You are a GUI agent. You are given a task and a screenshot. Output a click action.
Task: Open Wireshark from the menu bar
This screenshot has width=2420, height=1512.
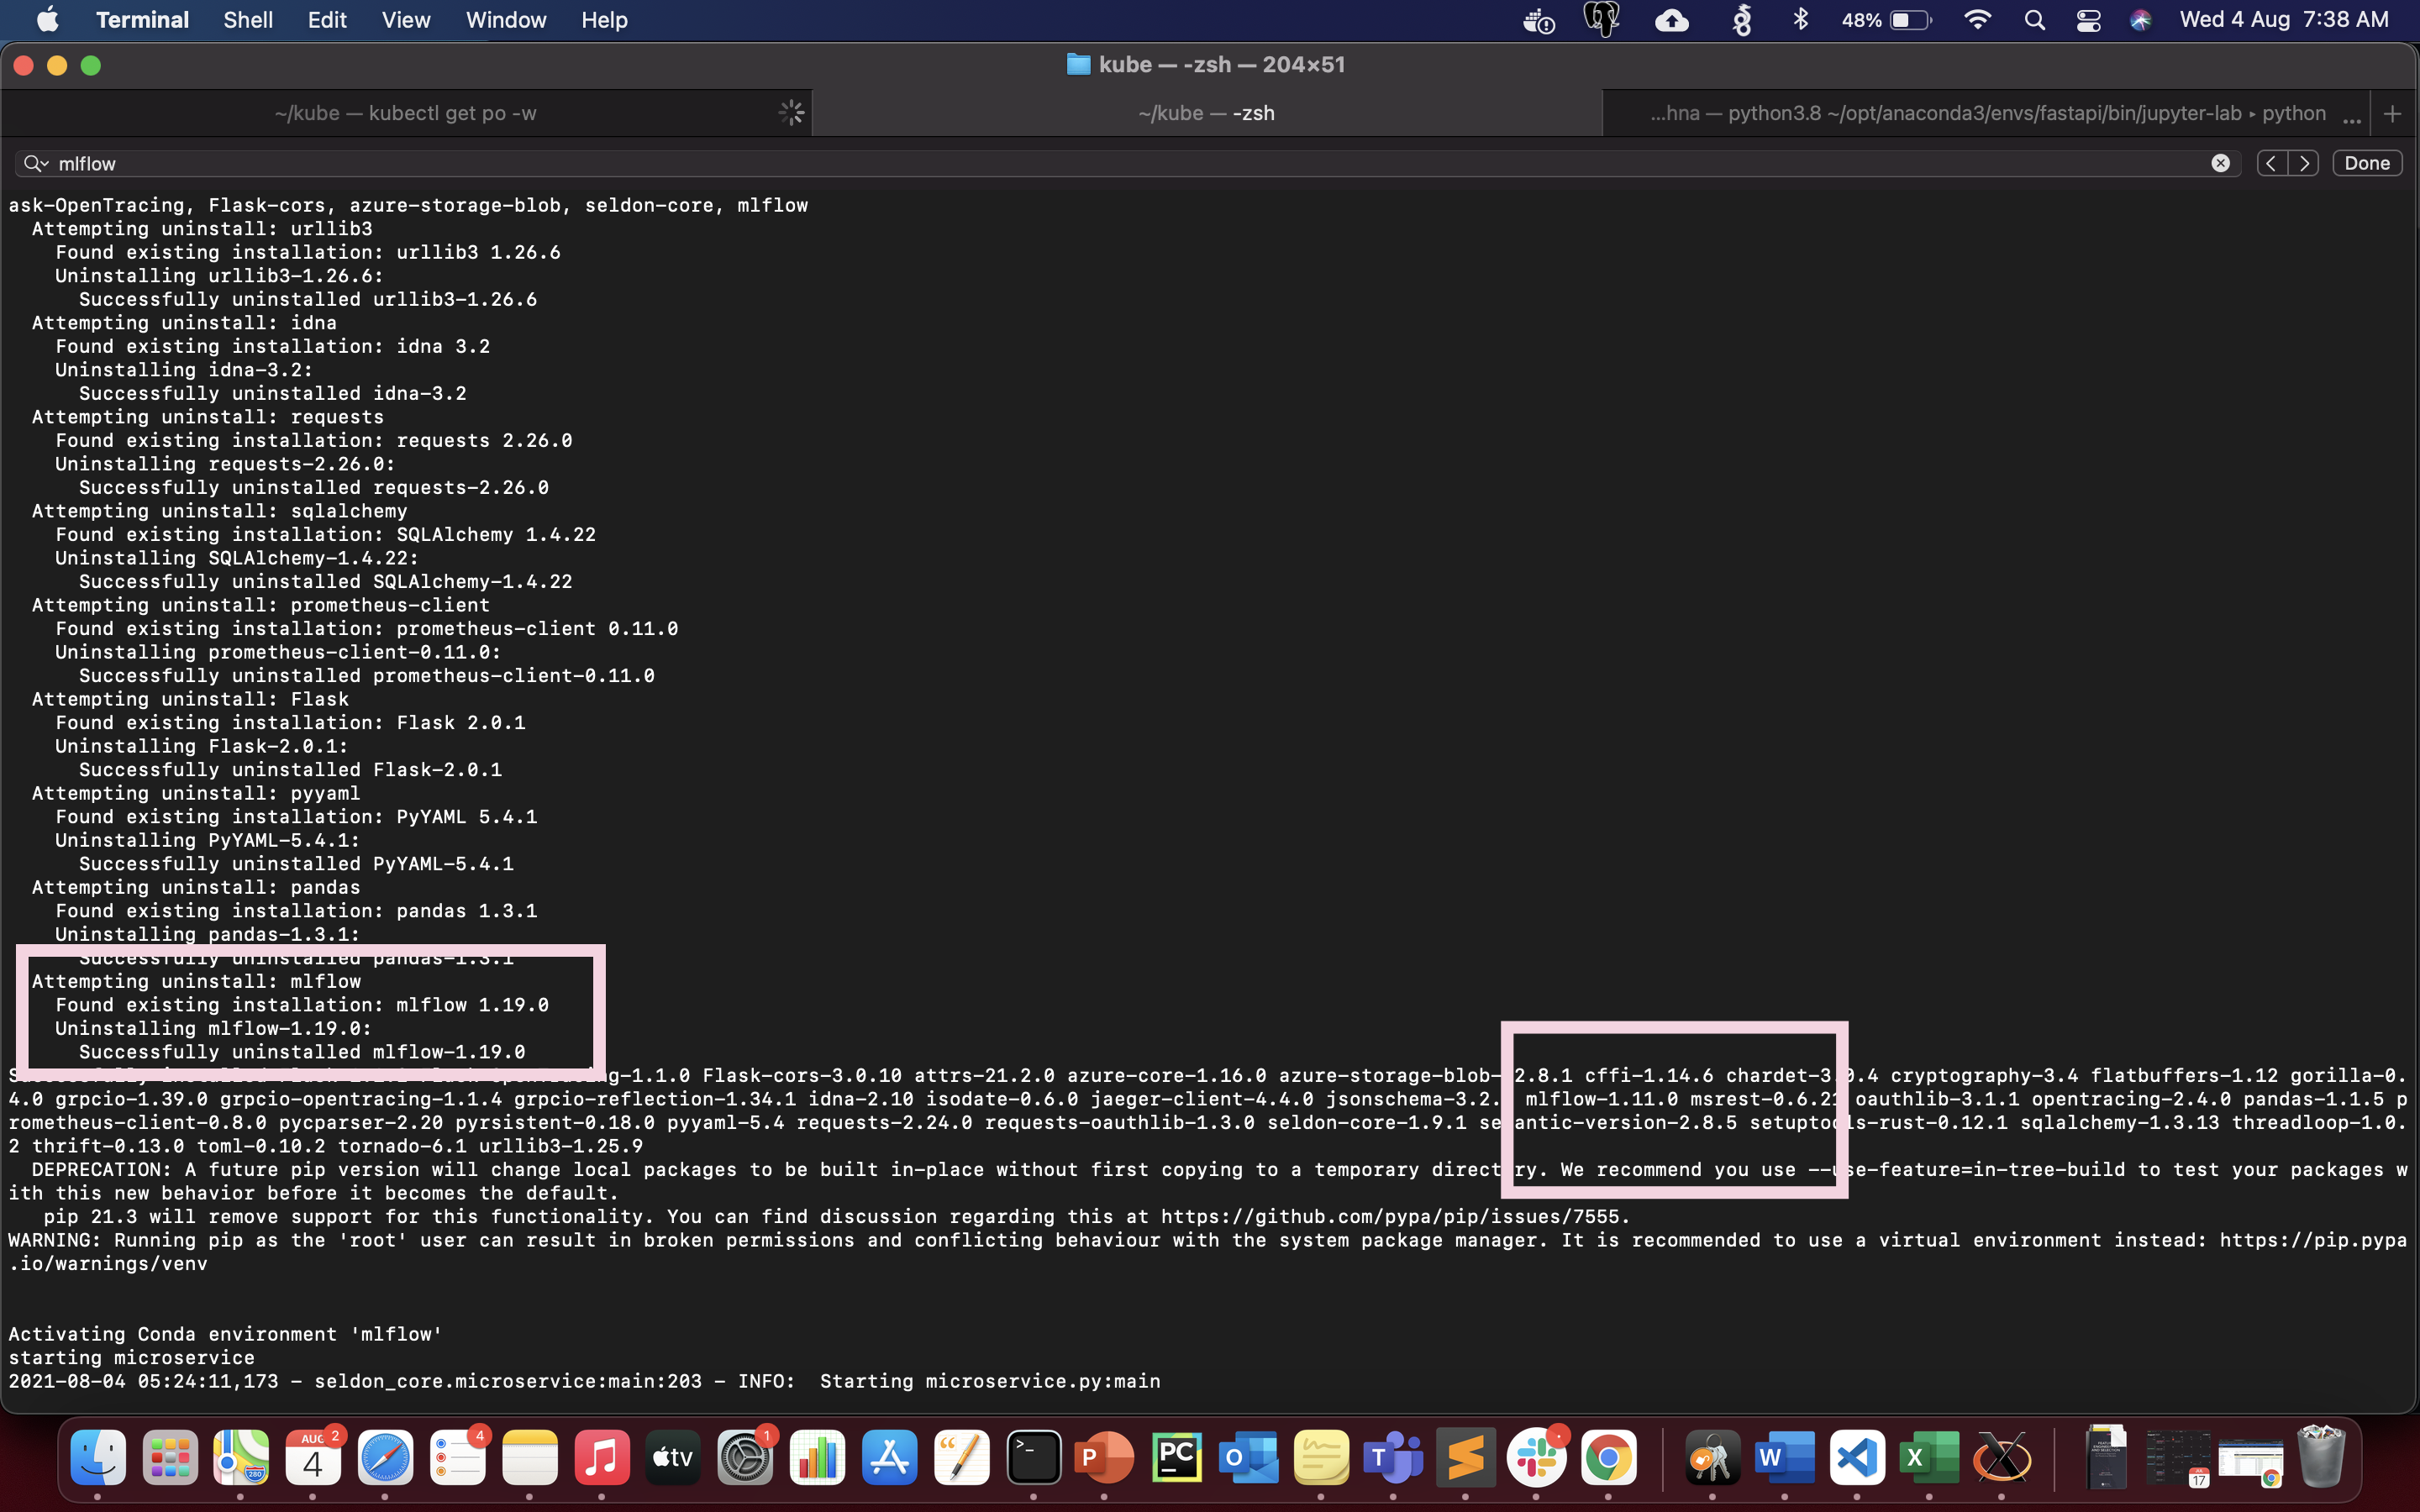click(1742, 19)
